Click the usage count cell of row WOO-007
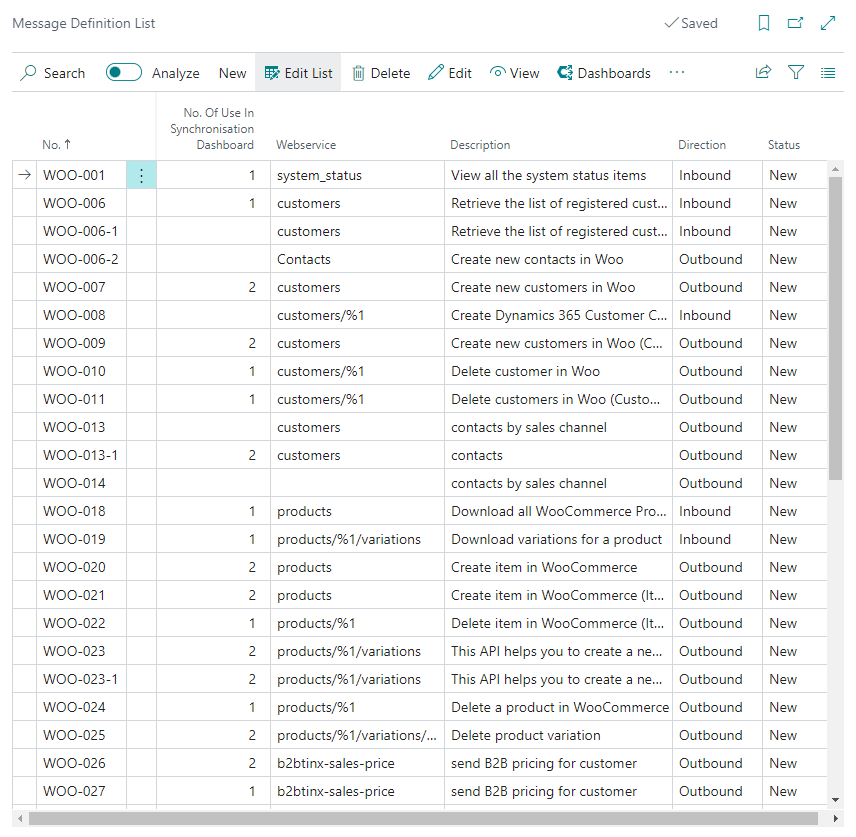 coord(213,287)
